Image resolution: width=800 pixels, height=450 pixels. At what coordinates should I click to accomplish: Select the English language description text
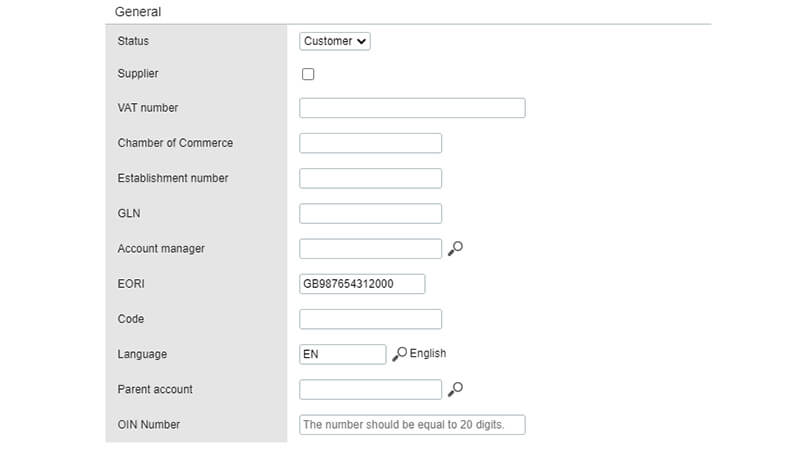click(428, 354)
